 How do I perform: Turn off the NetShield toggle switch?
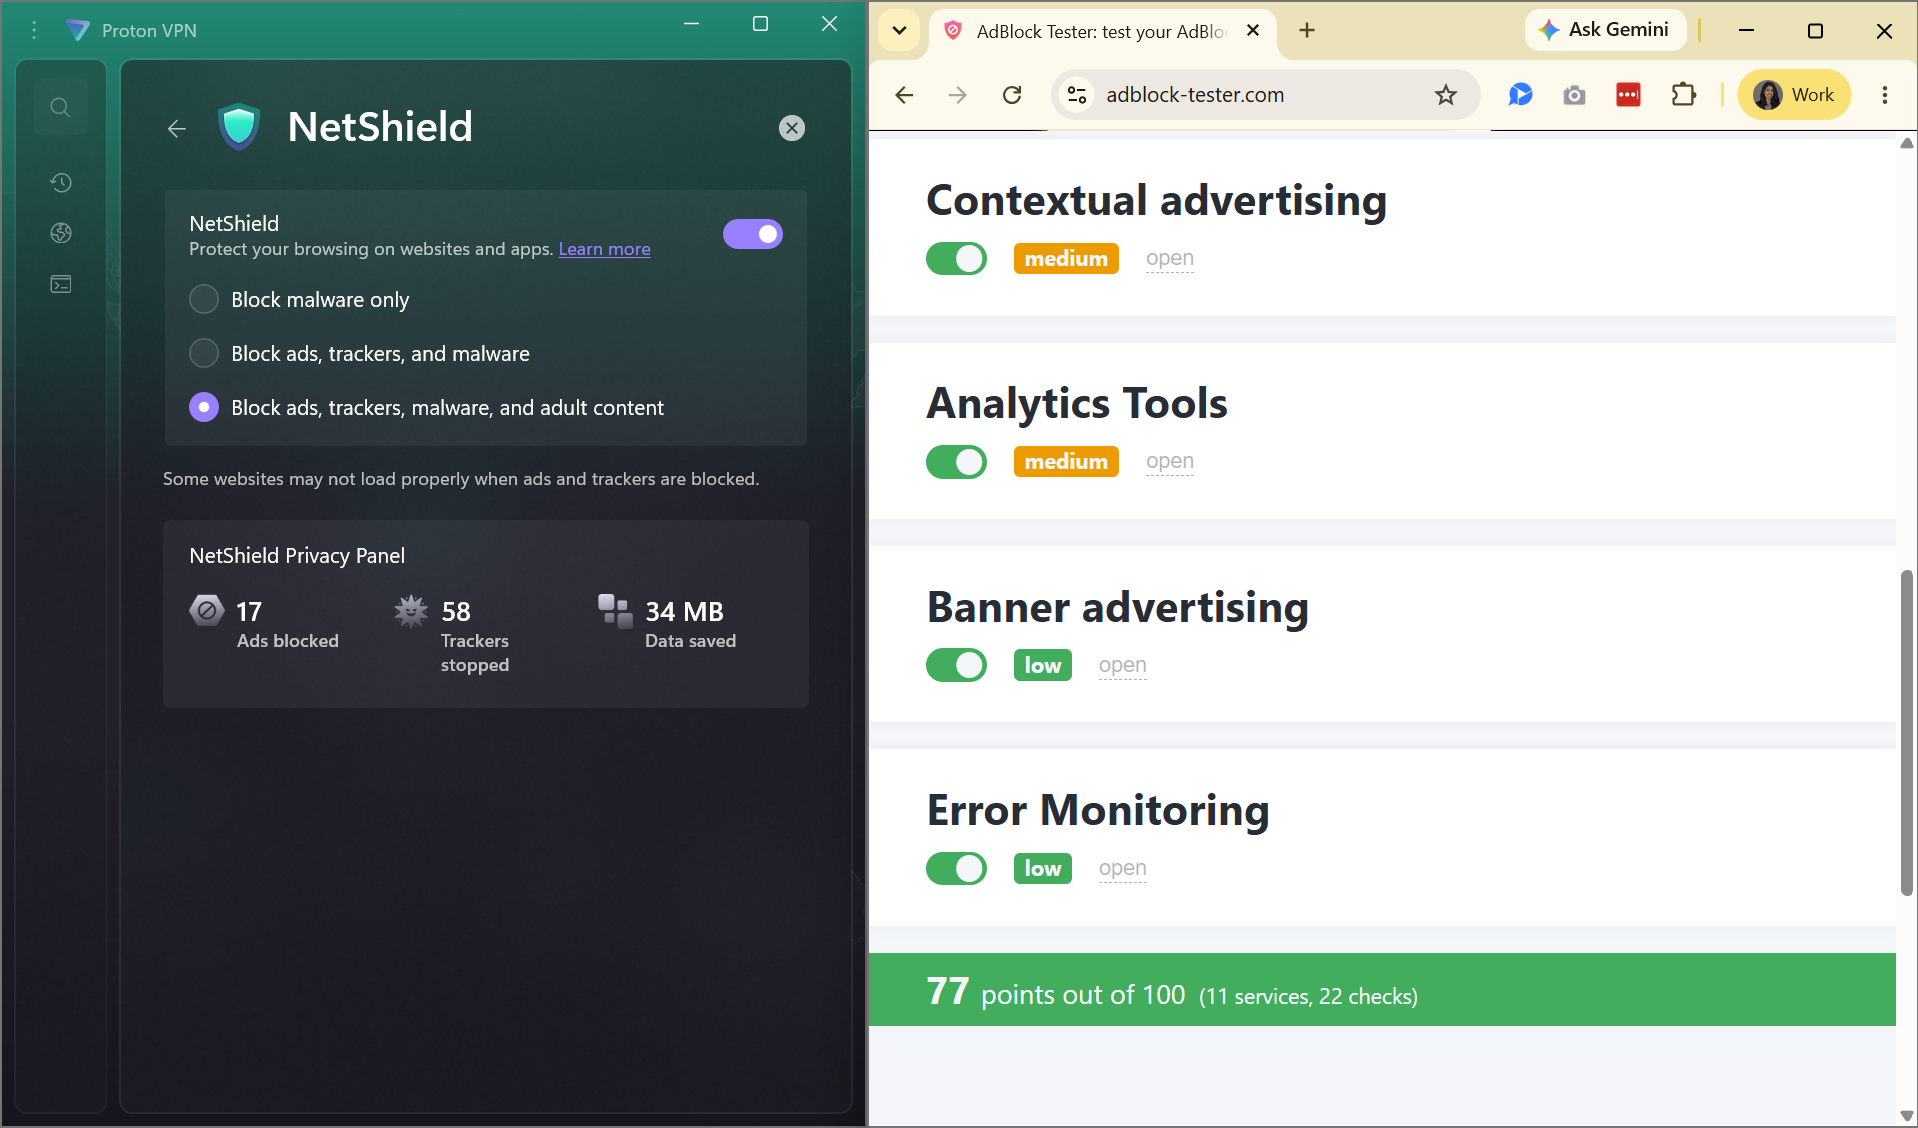click(753, 234)
